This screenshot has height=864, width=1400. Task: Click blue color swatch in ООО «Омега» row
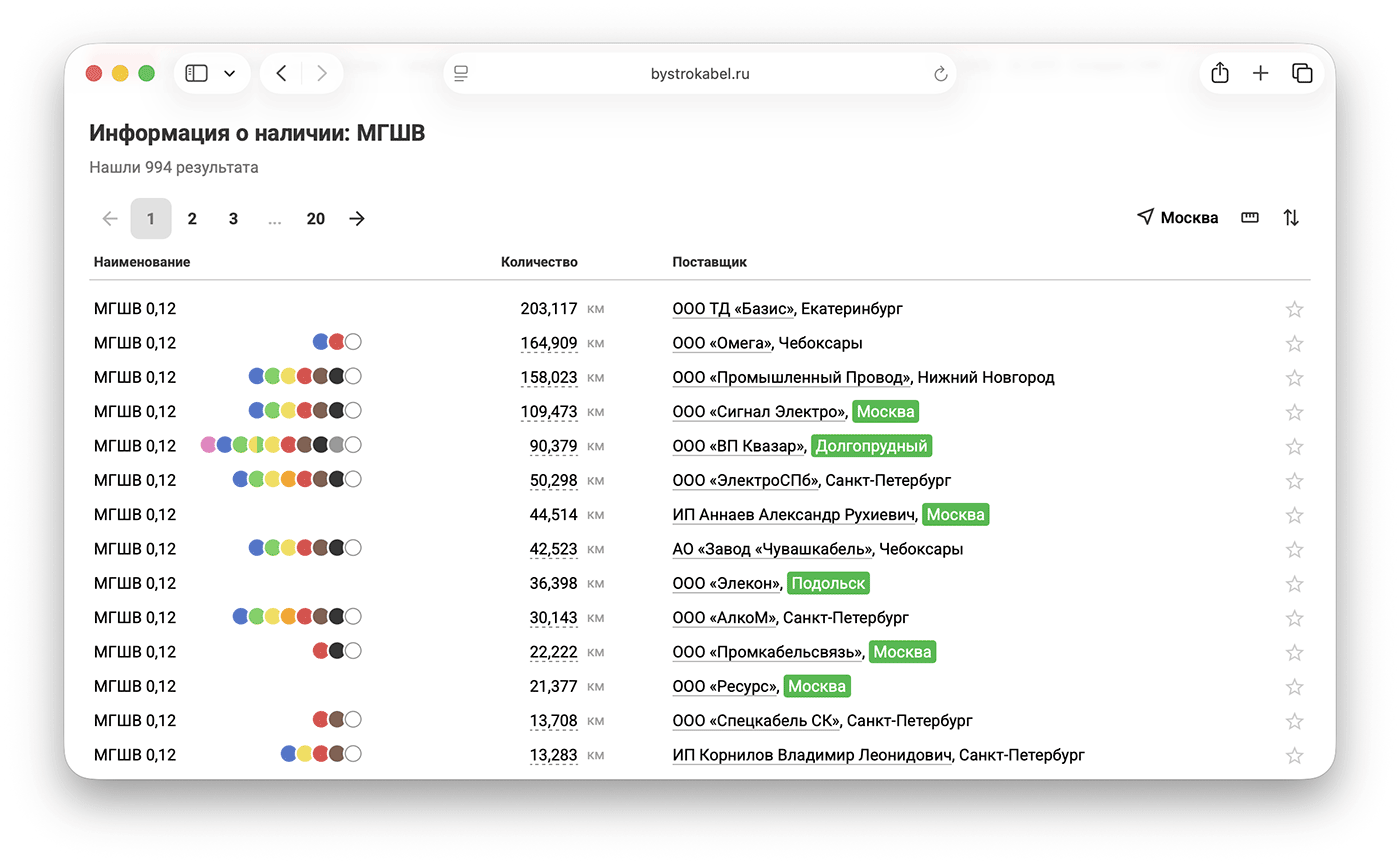[321, 342]
